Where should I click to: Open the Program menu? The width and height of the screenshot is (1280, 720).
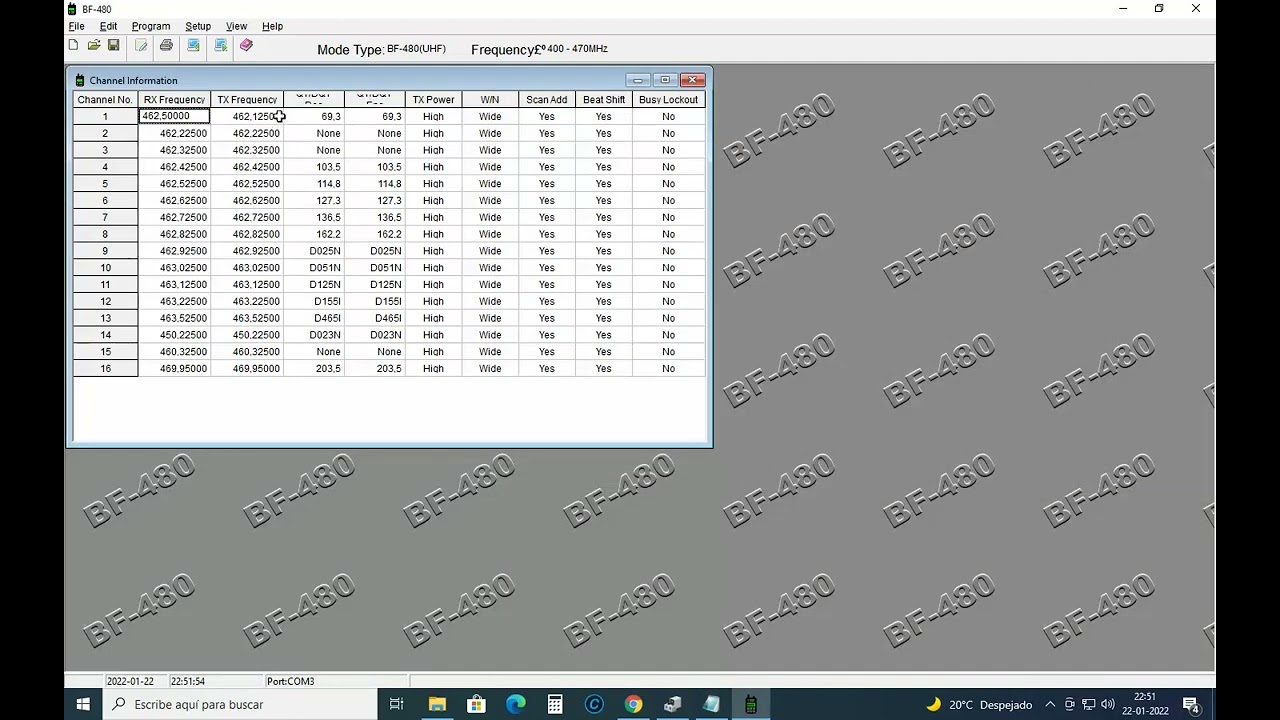point(151,26)
